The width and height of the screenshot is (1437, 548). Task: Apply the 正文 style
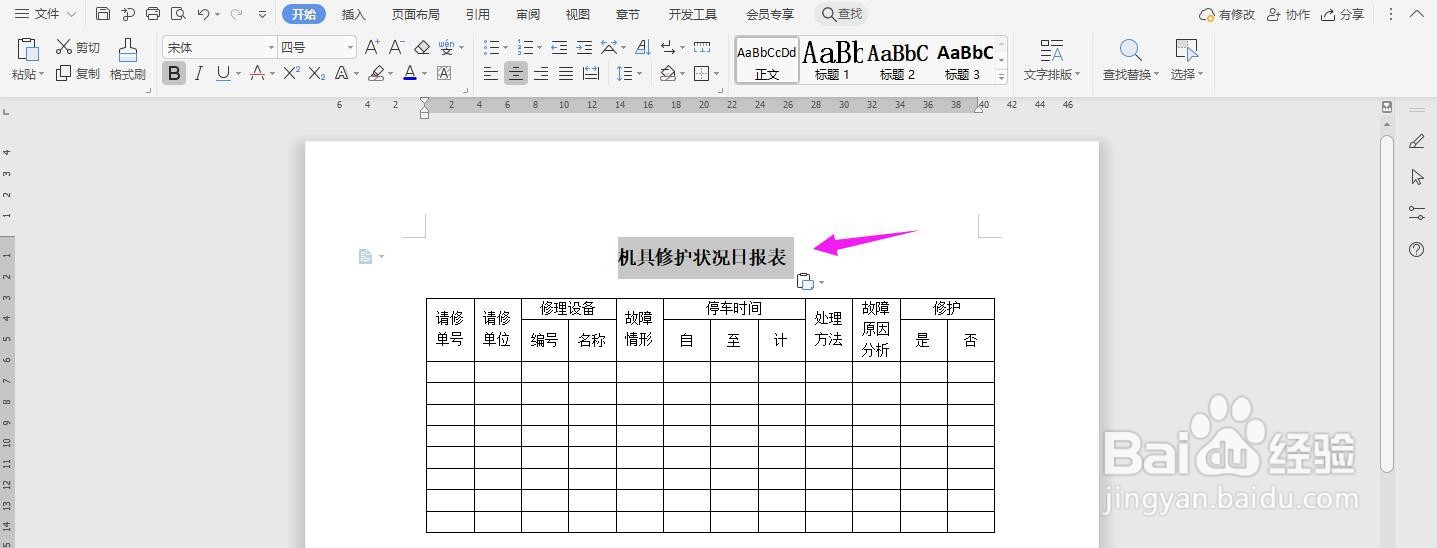(x=767, y=60)
